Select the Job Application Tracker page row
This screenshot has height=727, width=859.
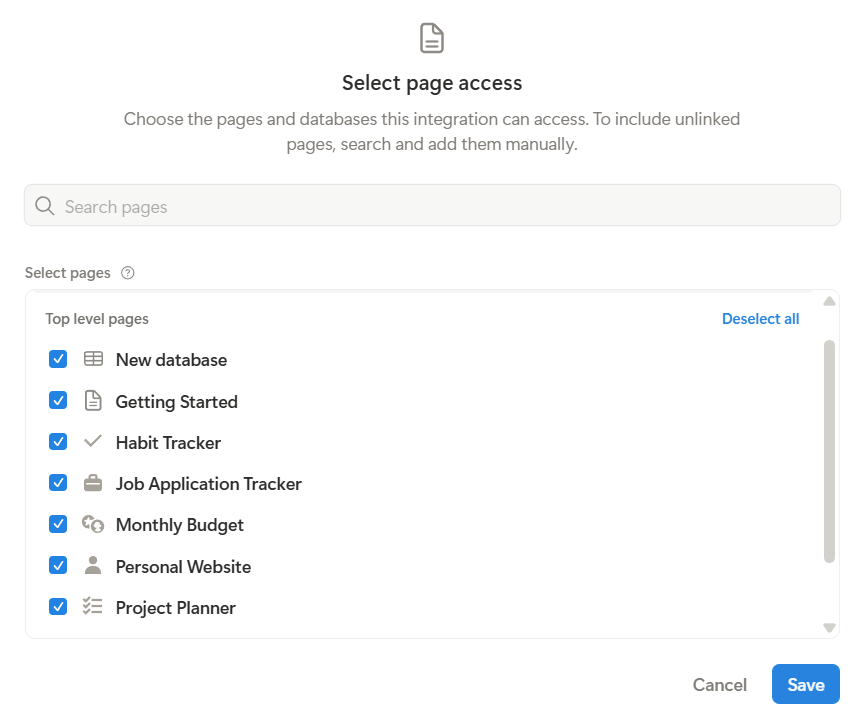(x=208, y=484)
